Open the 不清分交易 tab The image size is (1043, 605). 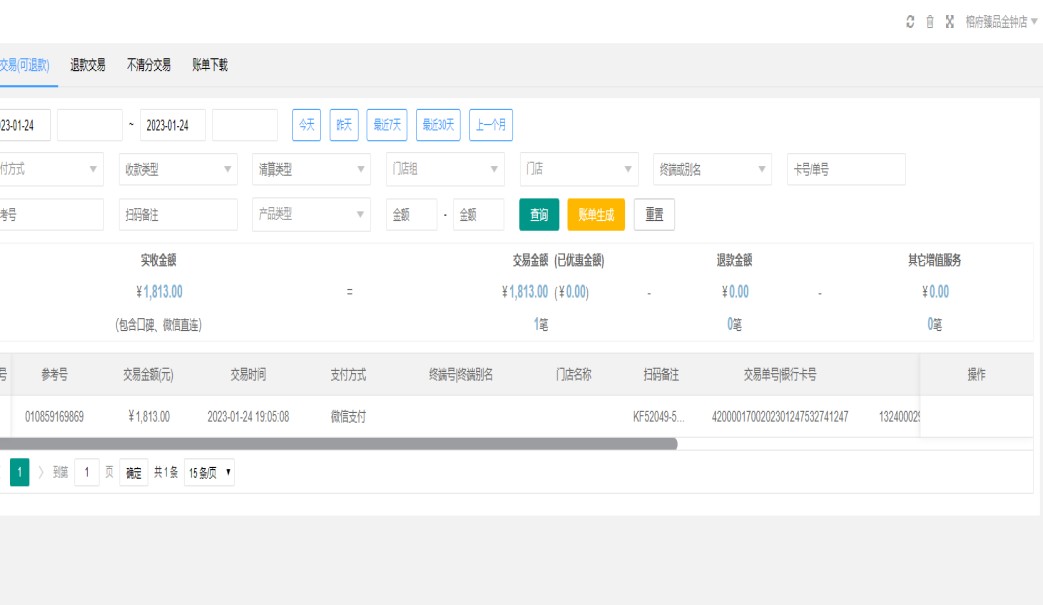pyautogui.click(x=149, y=65)
